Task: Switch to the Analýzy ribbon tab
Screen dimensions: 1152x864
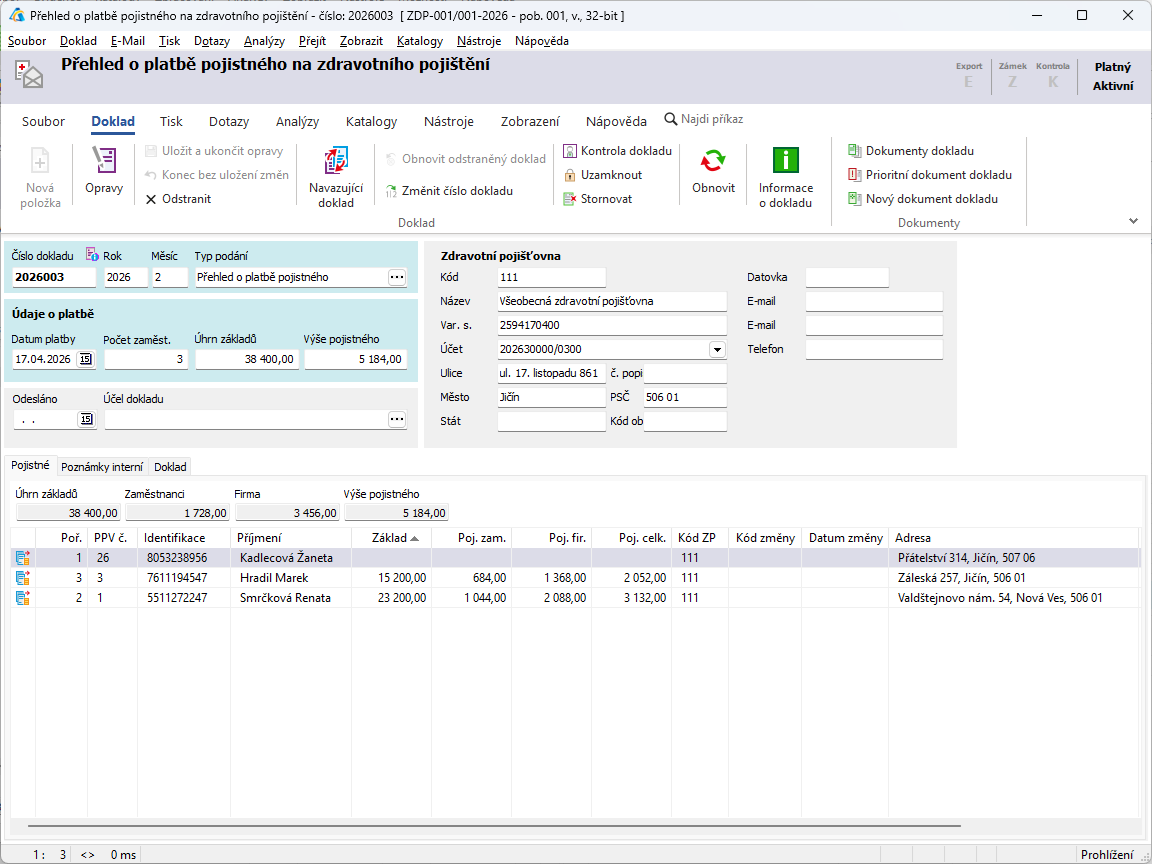Action: click(297, 122)
